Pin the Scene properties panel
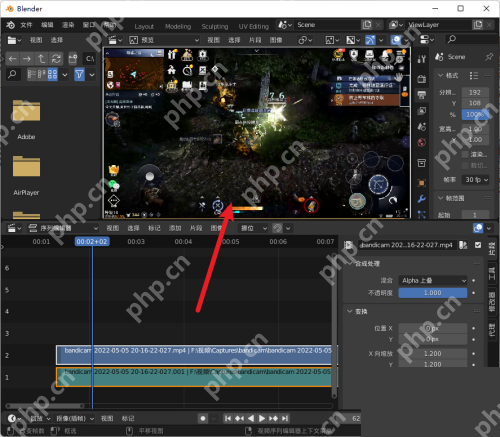This screenshot has width=500, height=437. [x=489, y=57]
